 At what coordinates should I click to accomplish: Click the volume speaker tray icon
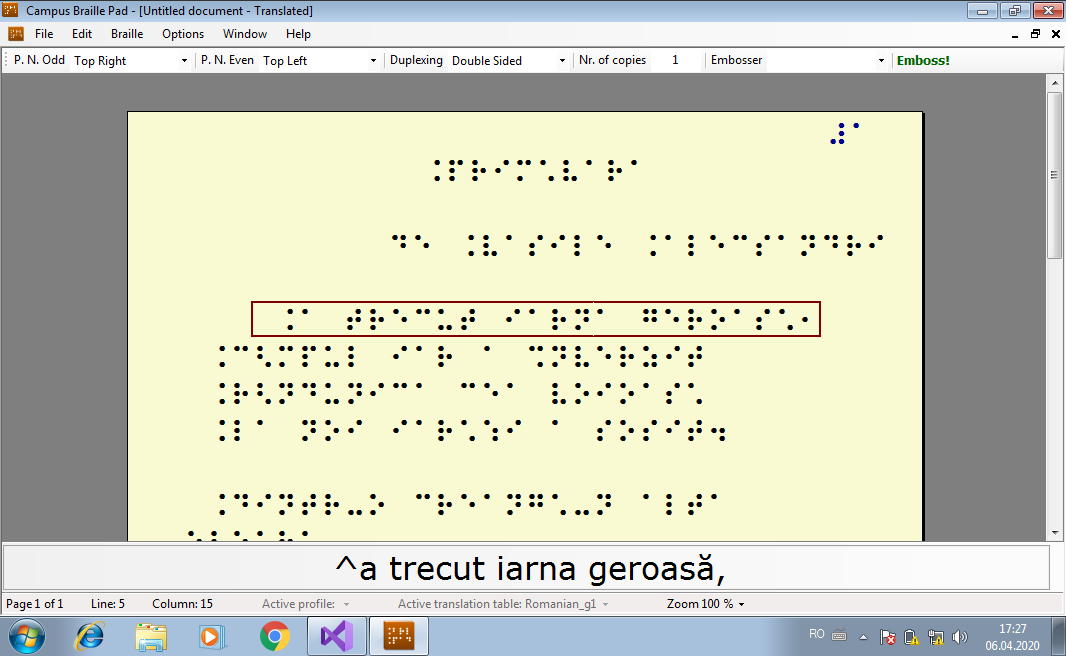click(960, 636)
